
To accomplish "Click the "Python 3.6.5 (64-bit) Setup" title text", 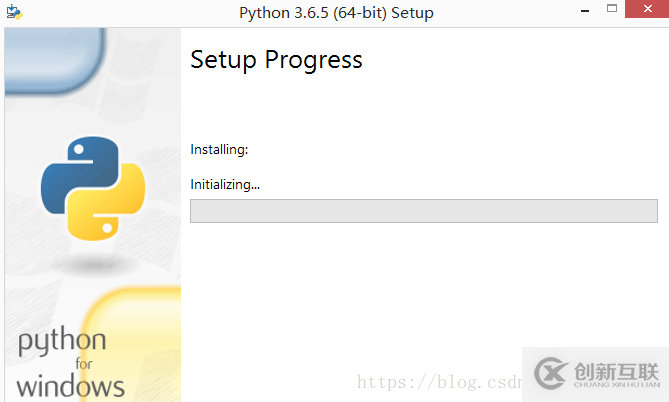I will click(x=337, y=13).
